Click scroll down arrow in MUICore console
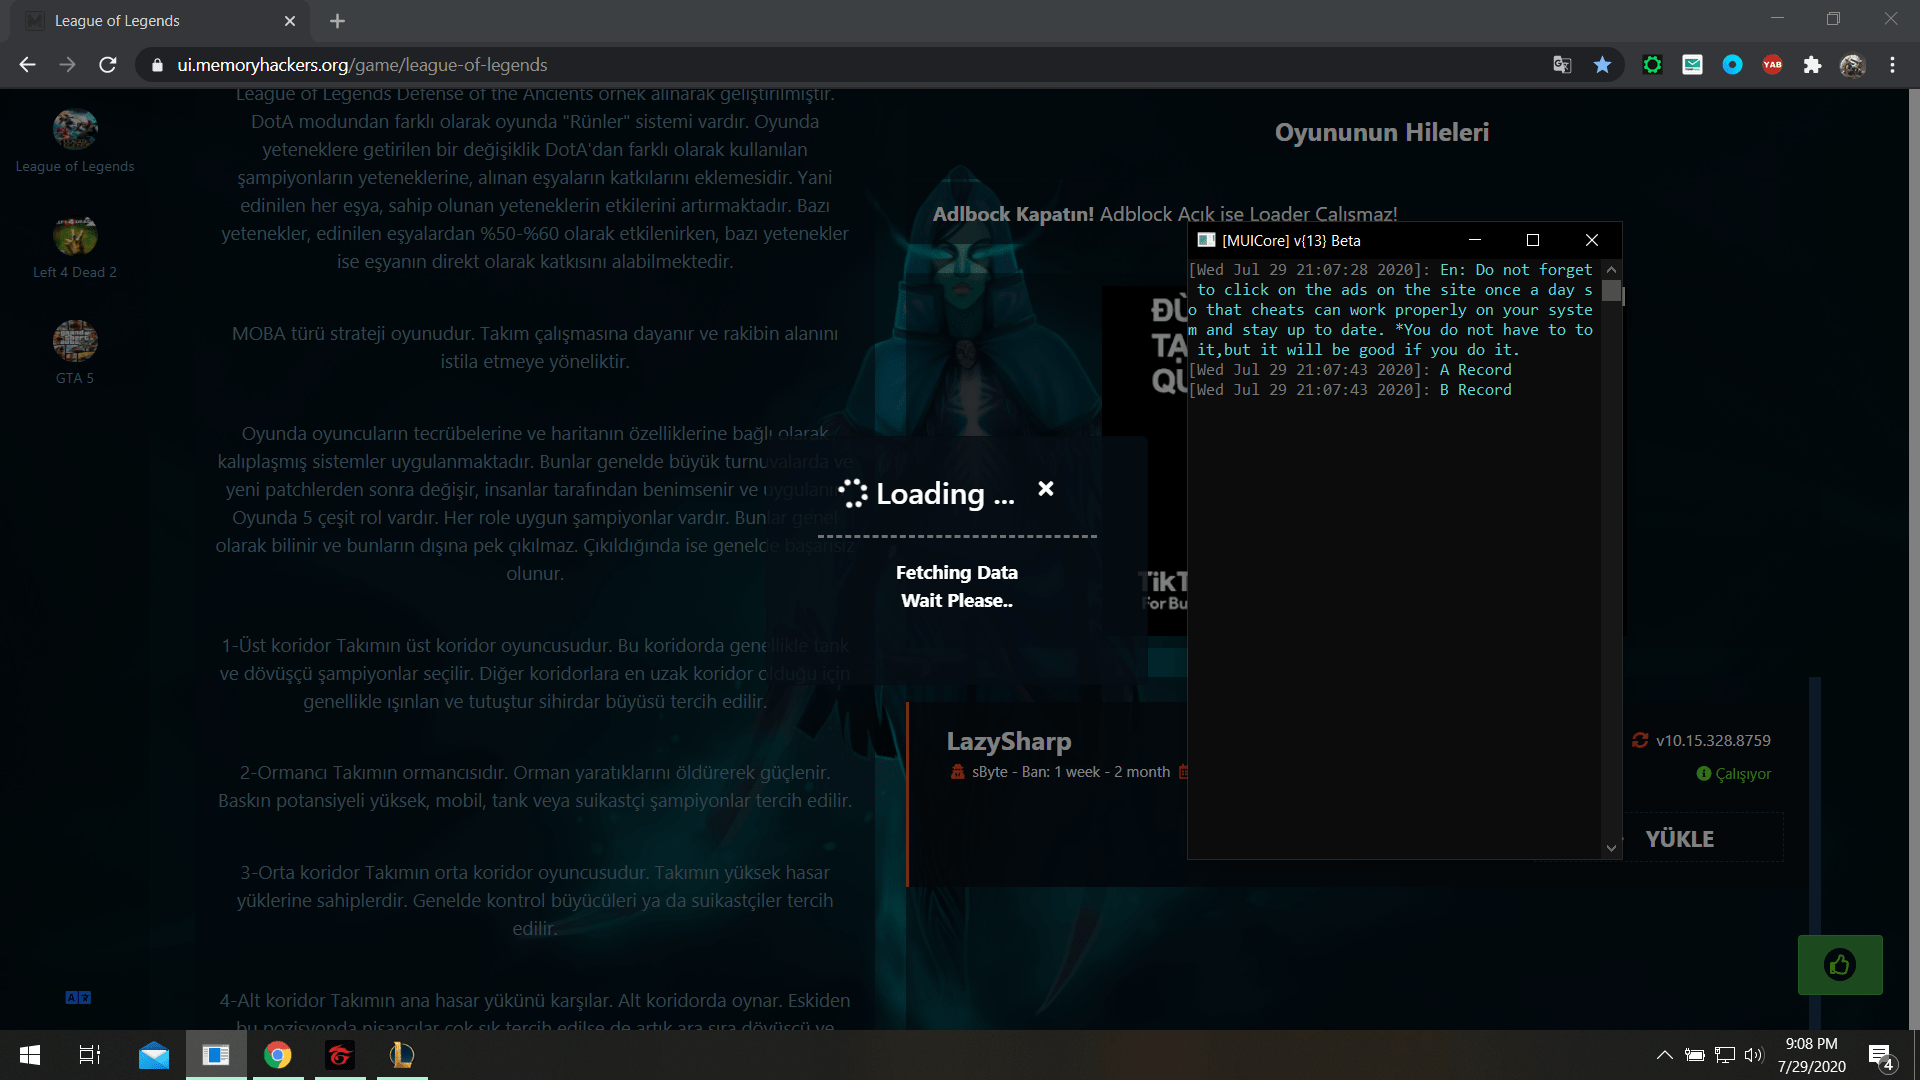The width and height of the screenshot is (1920, 1080). pos(1611,848)
